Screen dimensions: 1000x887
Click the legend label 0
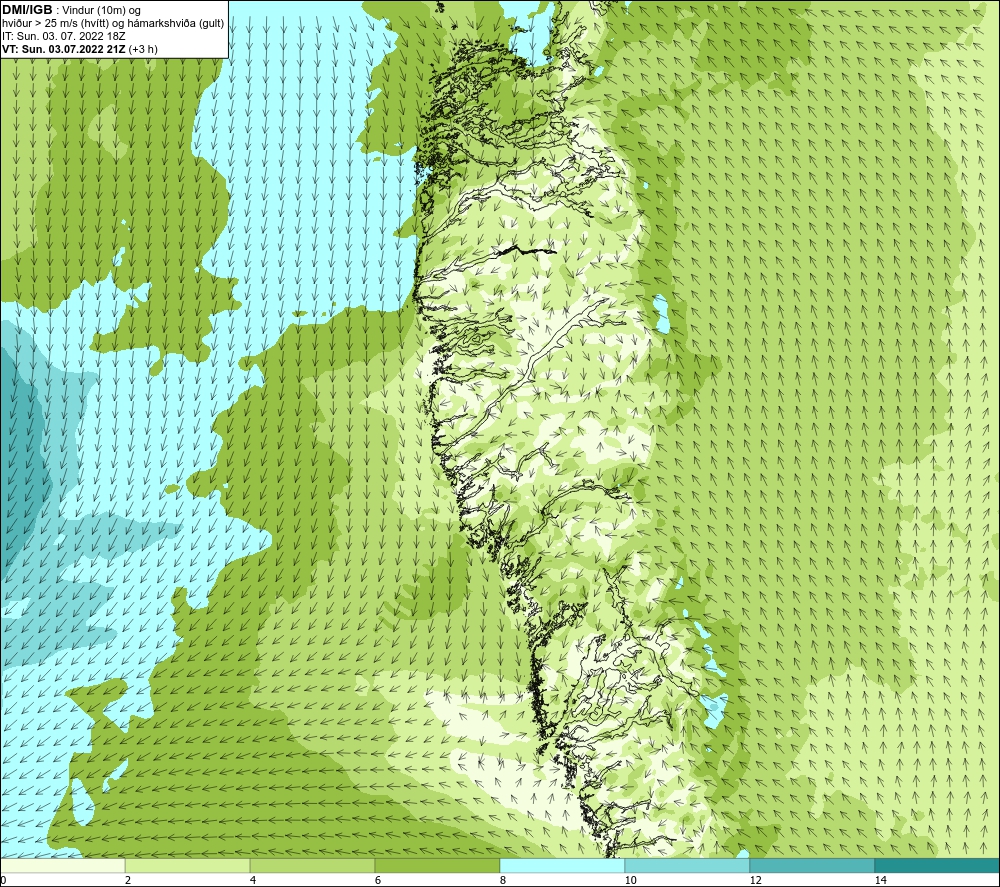tap(3, 880)
